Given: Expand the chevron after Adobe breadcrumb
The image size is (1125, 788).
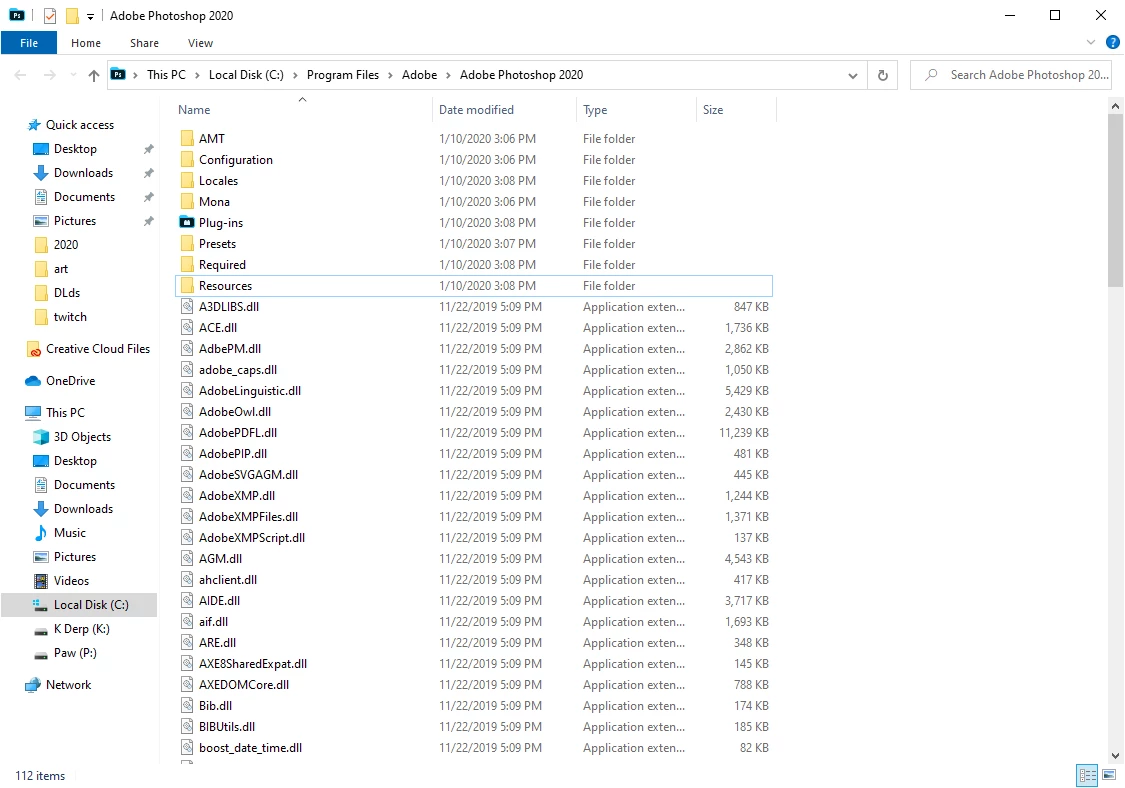Looking at the screenshot, I should [x=448, y=75].
